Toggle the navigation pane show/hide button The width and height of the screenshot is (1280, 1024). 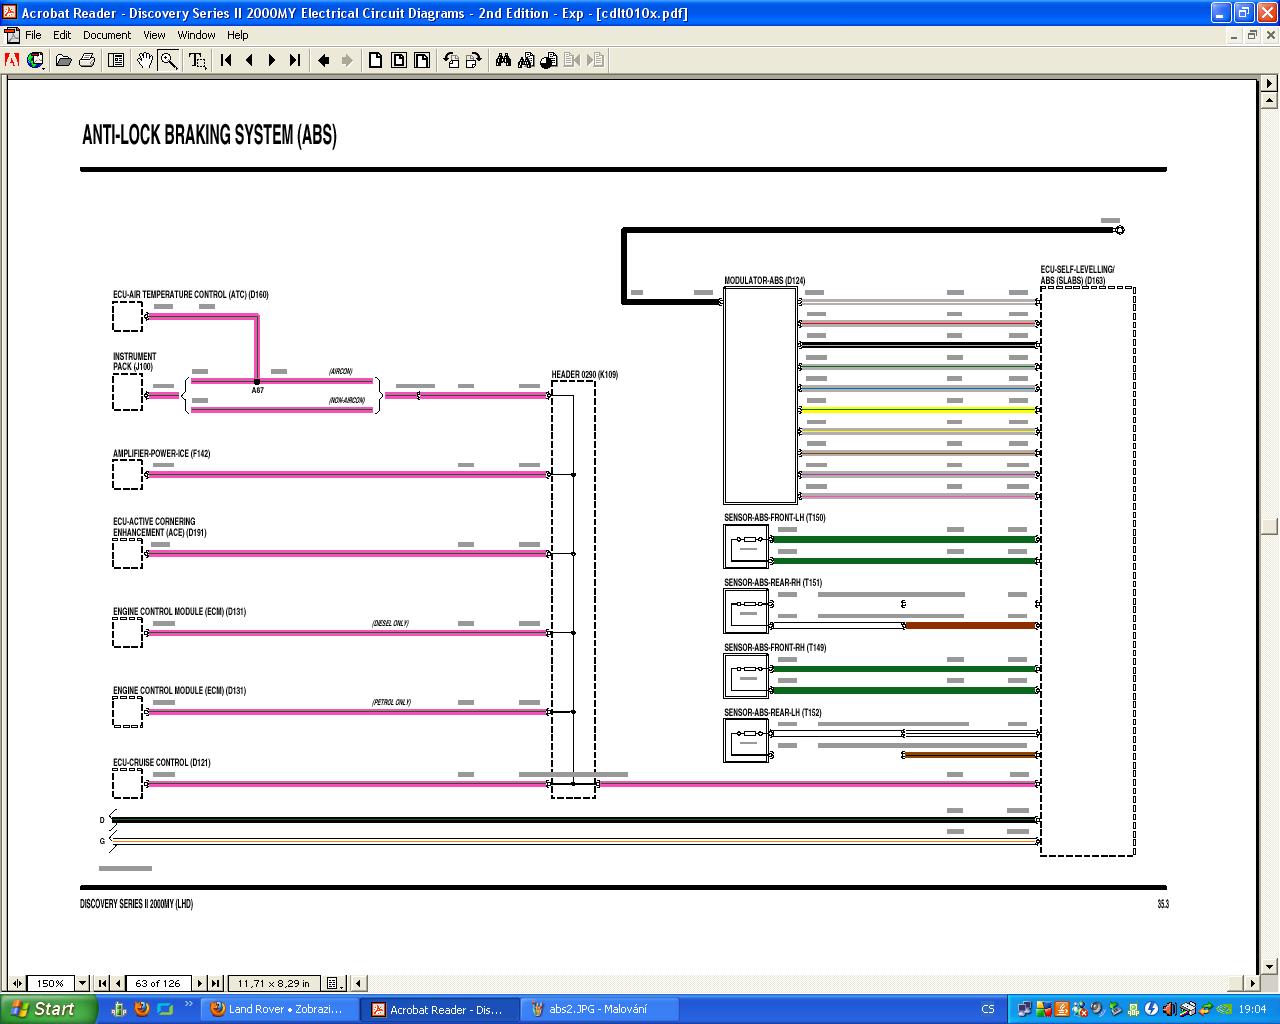click(x=116, y=61)
